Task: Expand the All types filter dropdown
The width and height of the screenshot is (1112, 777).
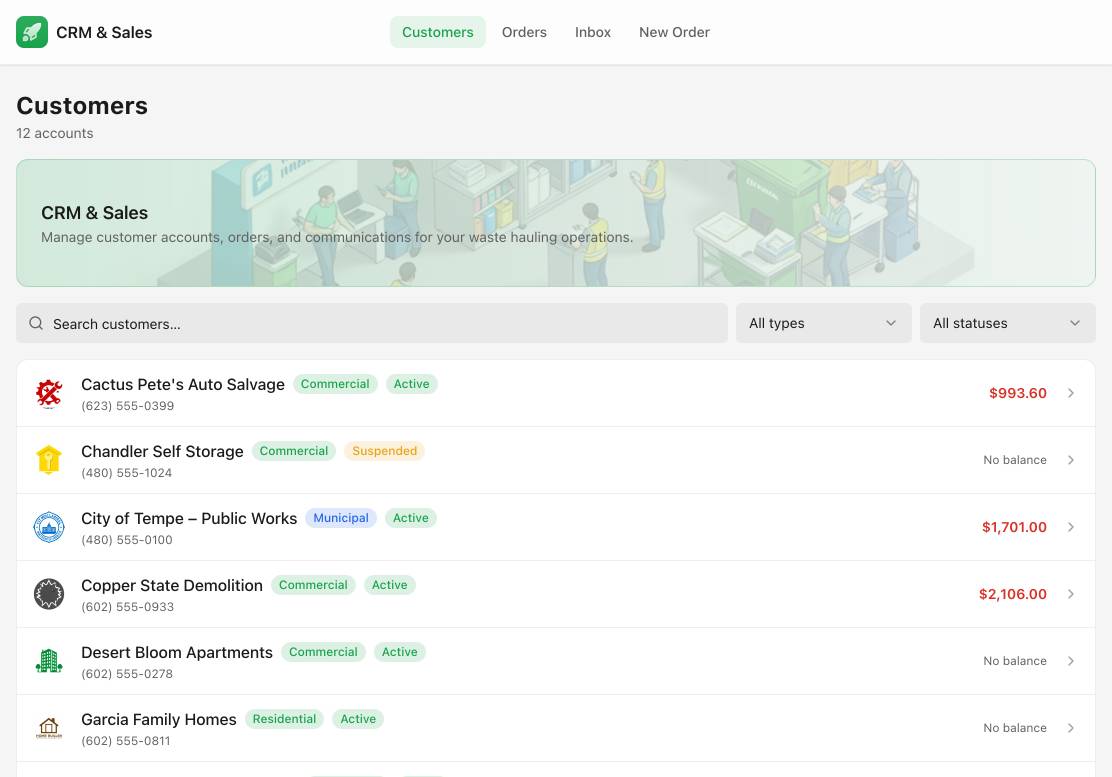Action: (823, 323)
